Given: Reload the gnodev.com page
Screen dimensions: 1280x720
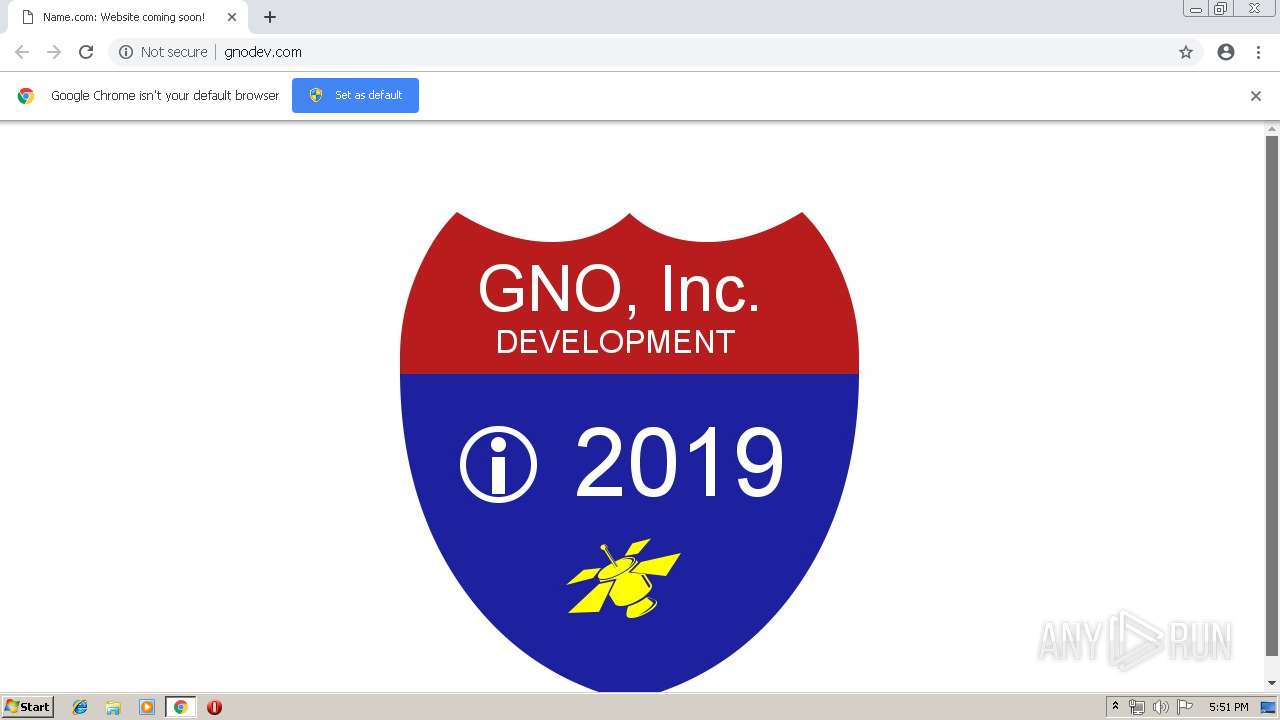Looking at the screenshot, I should point(86,52).
